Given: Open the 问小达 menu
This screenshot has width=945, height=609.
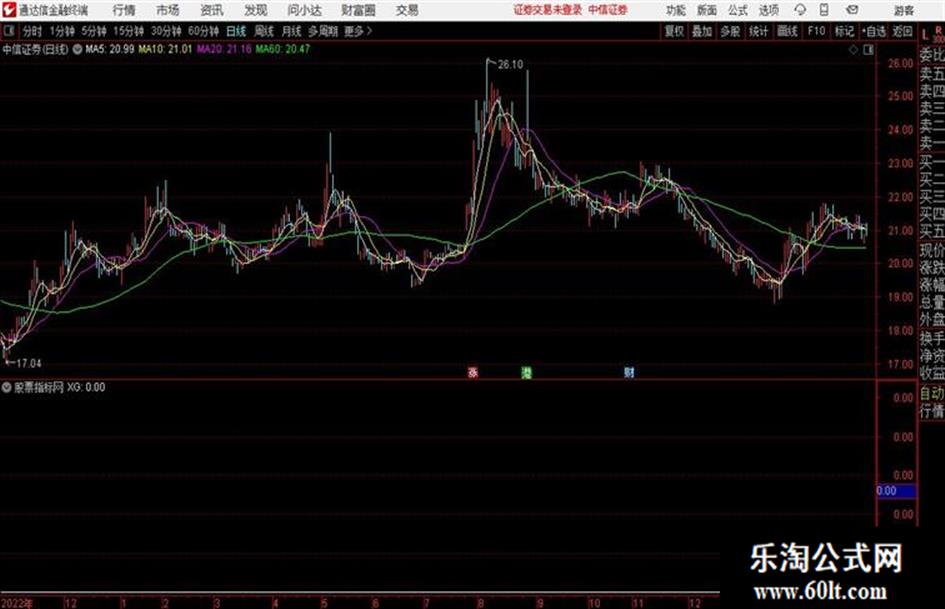Looking at the screenshot, I should click(304, 10).
